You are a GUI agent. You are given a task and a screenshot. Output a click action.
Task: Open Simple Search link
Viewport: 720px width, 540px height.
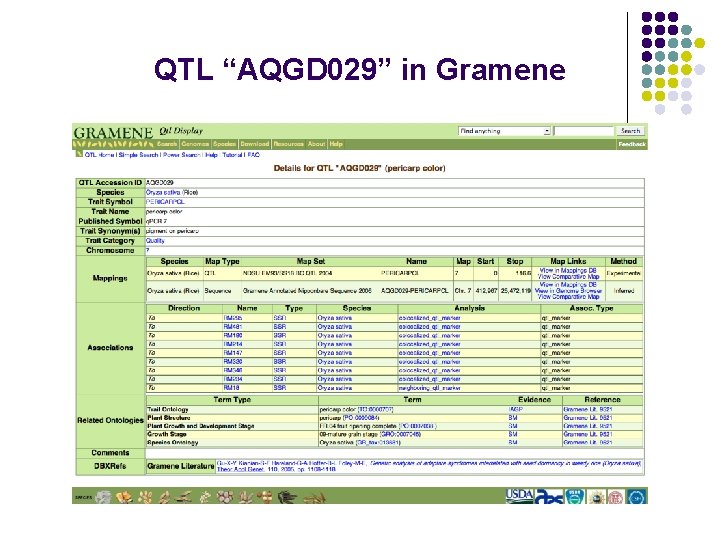tap(138, 155)
